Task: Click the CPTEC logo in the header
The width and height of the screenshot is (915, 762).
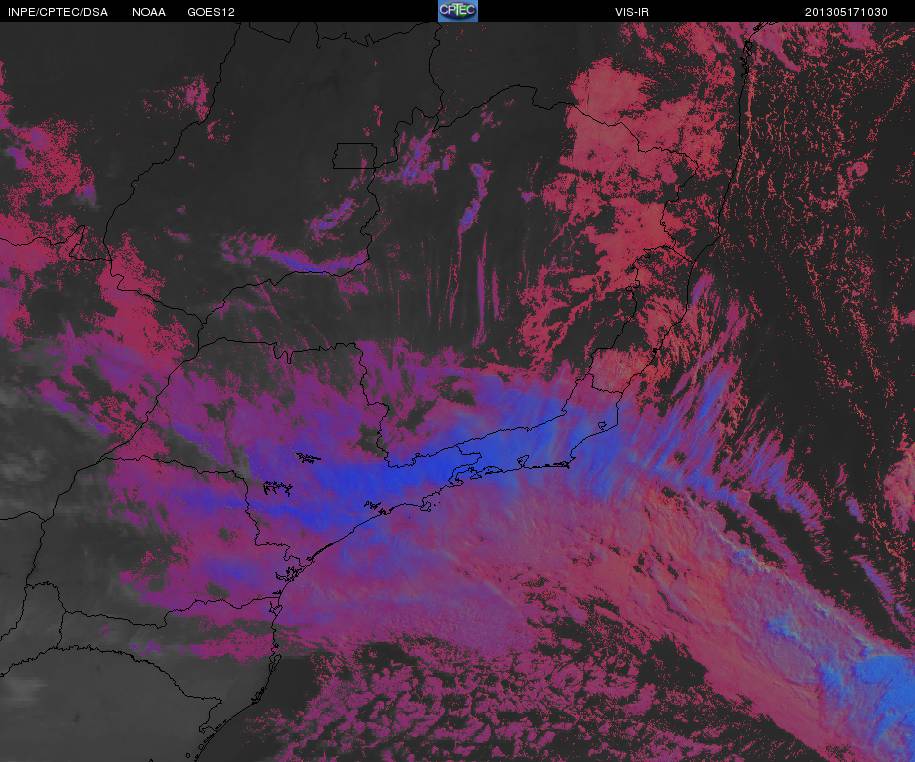Action: point(458,11)
